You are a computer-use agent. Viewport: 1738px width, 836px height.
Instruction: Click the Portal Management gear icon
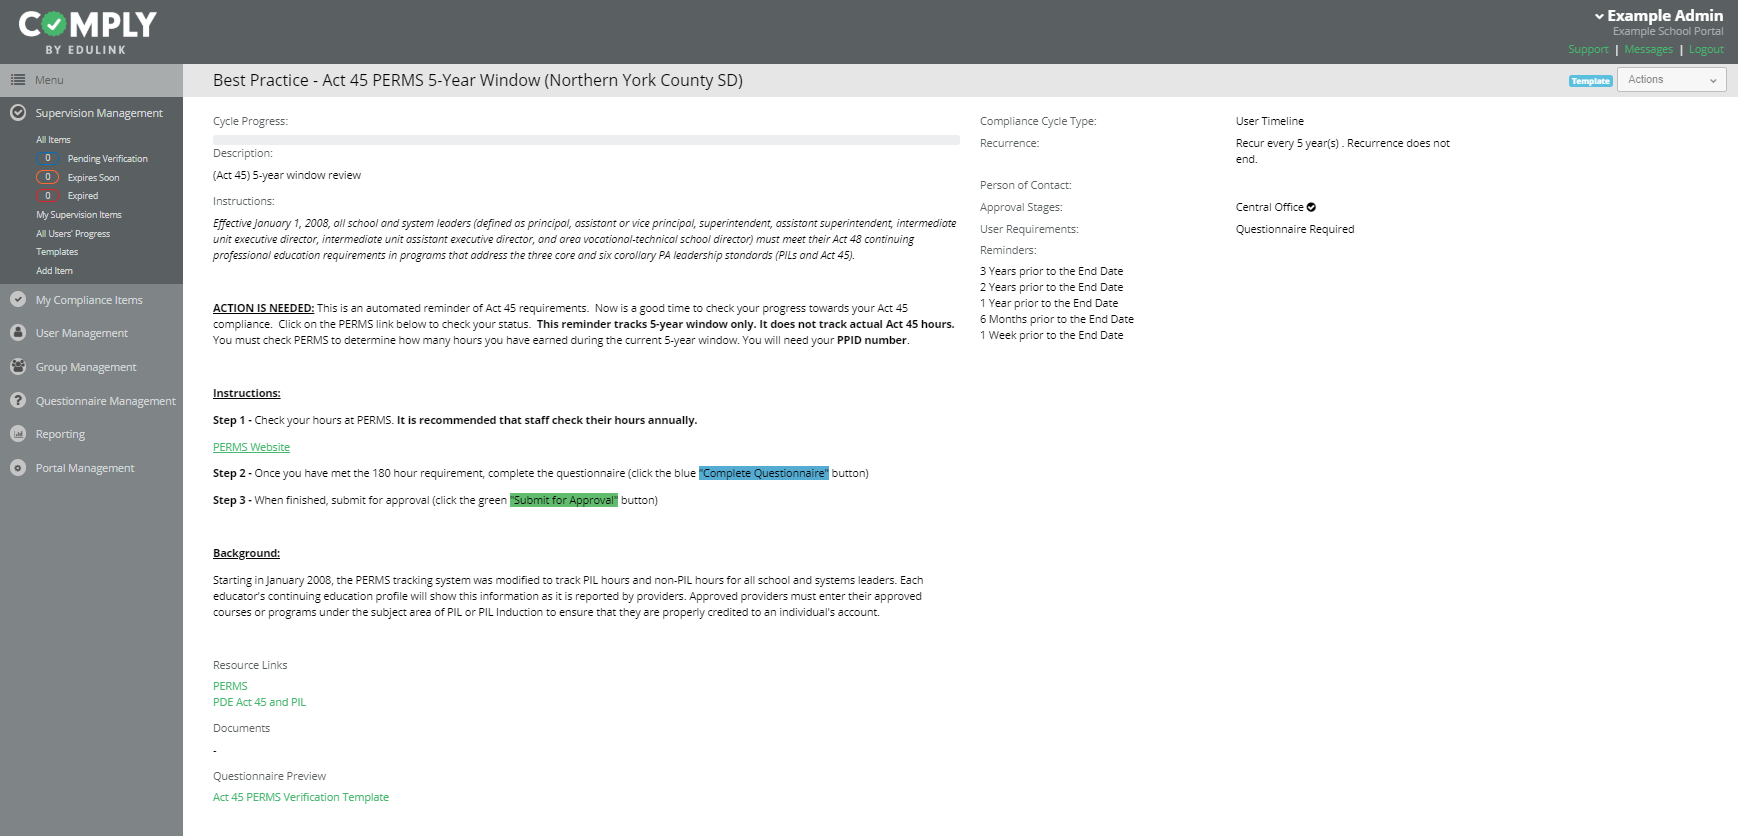coord(18,467)
